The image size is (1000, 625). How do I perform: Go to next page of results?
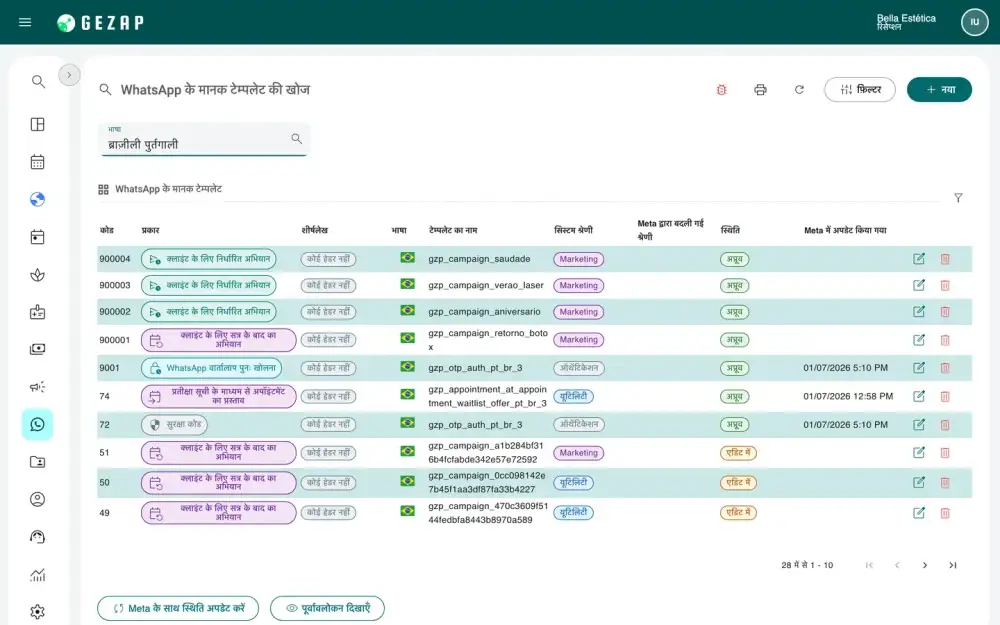coord(925,565)
